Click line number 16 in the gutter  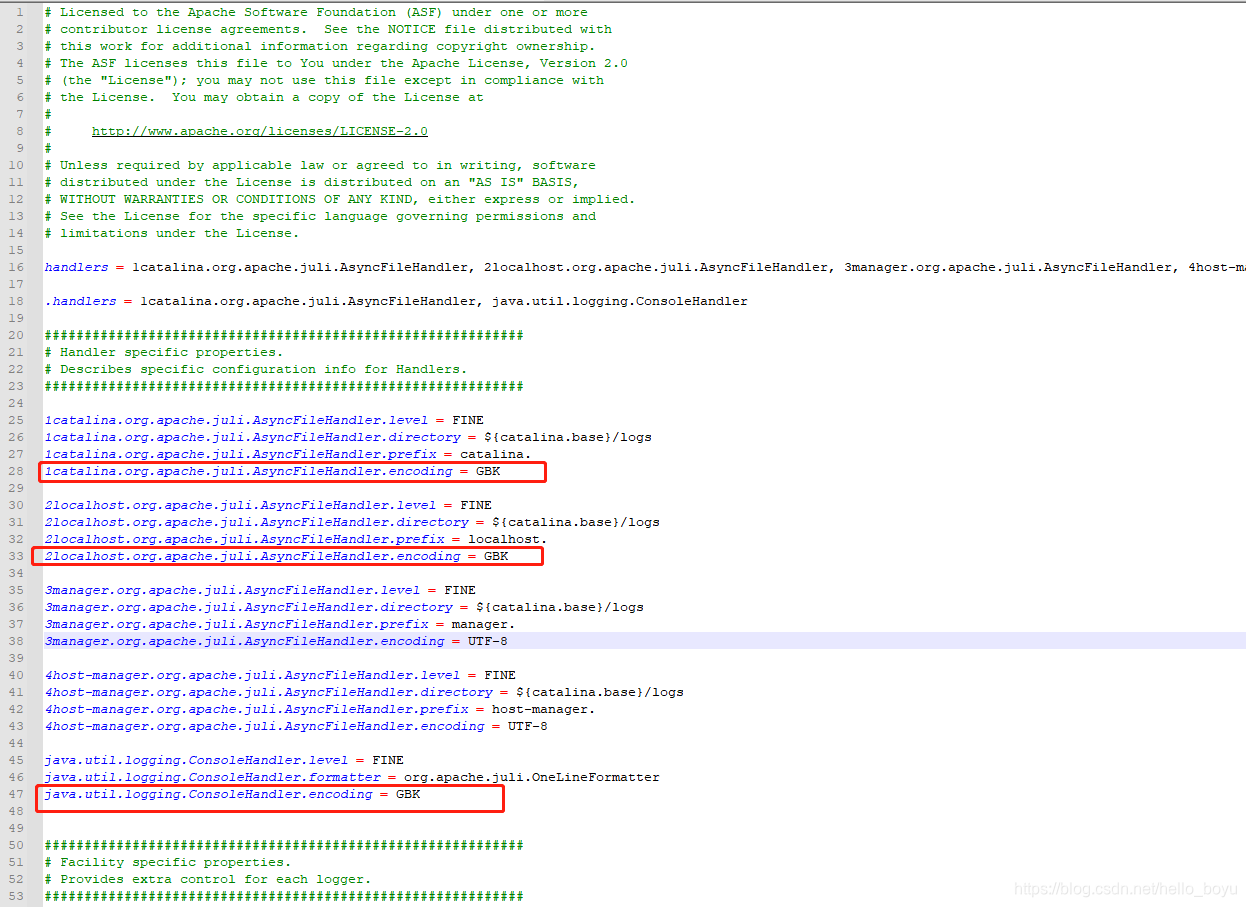(15, 267)
